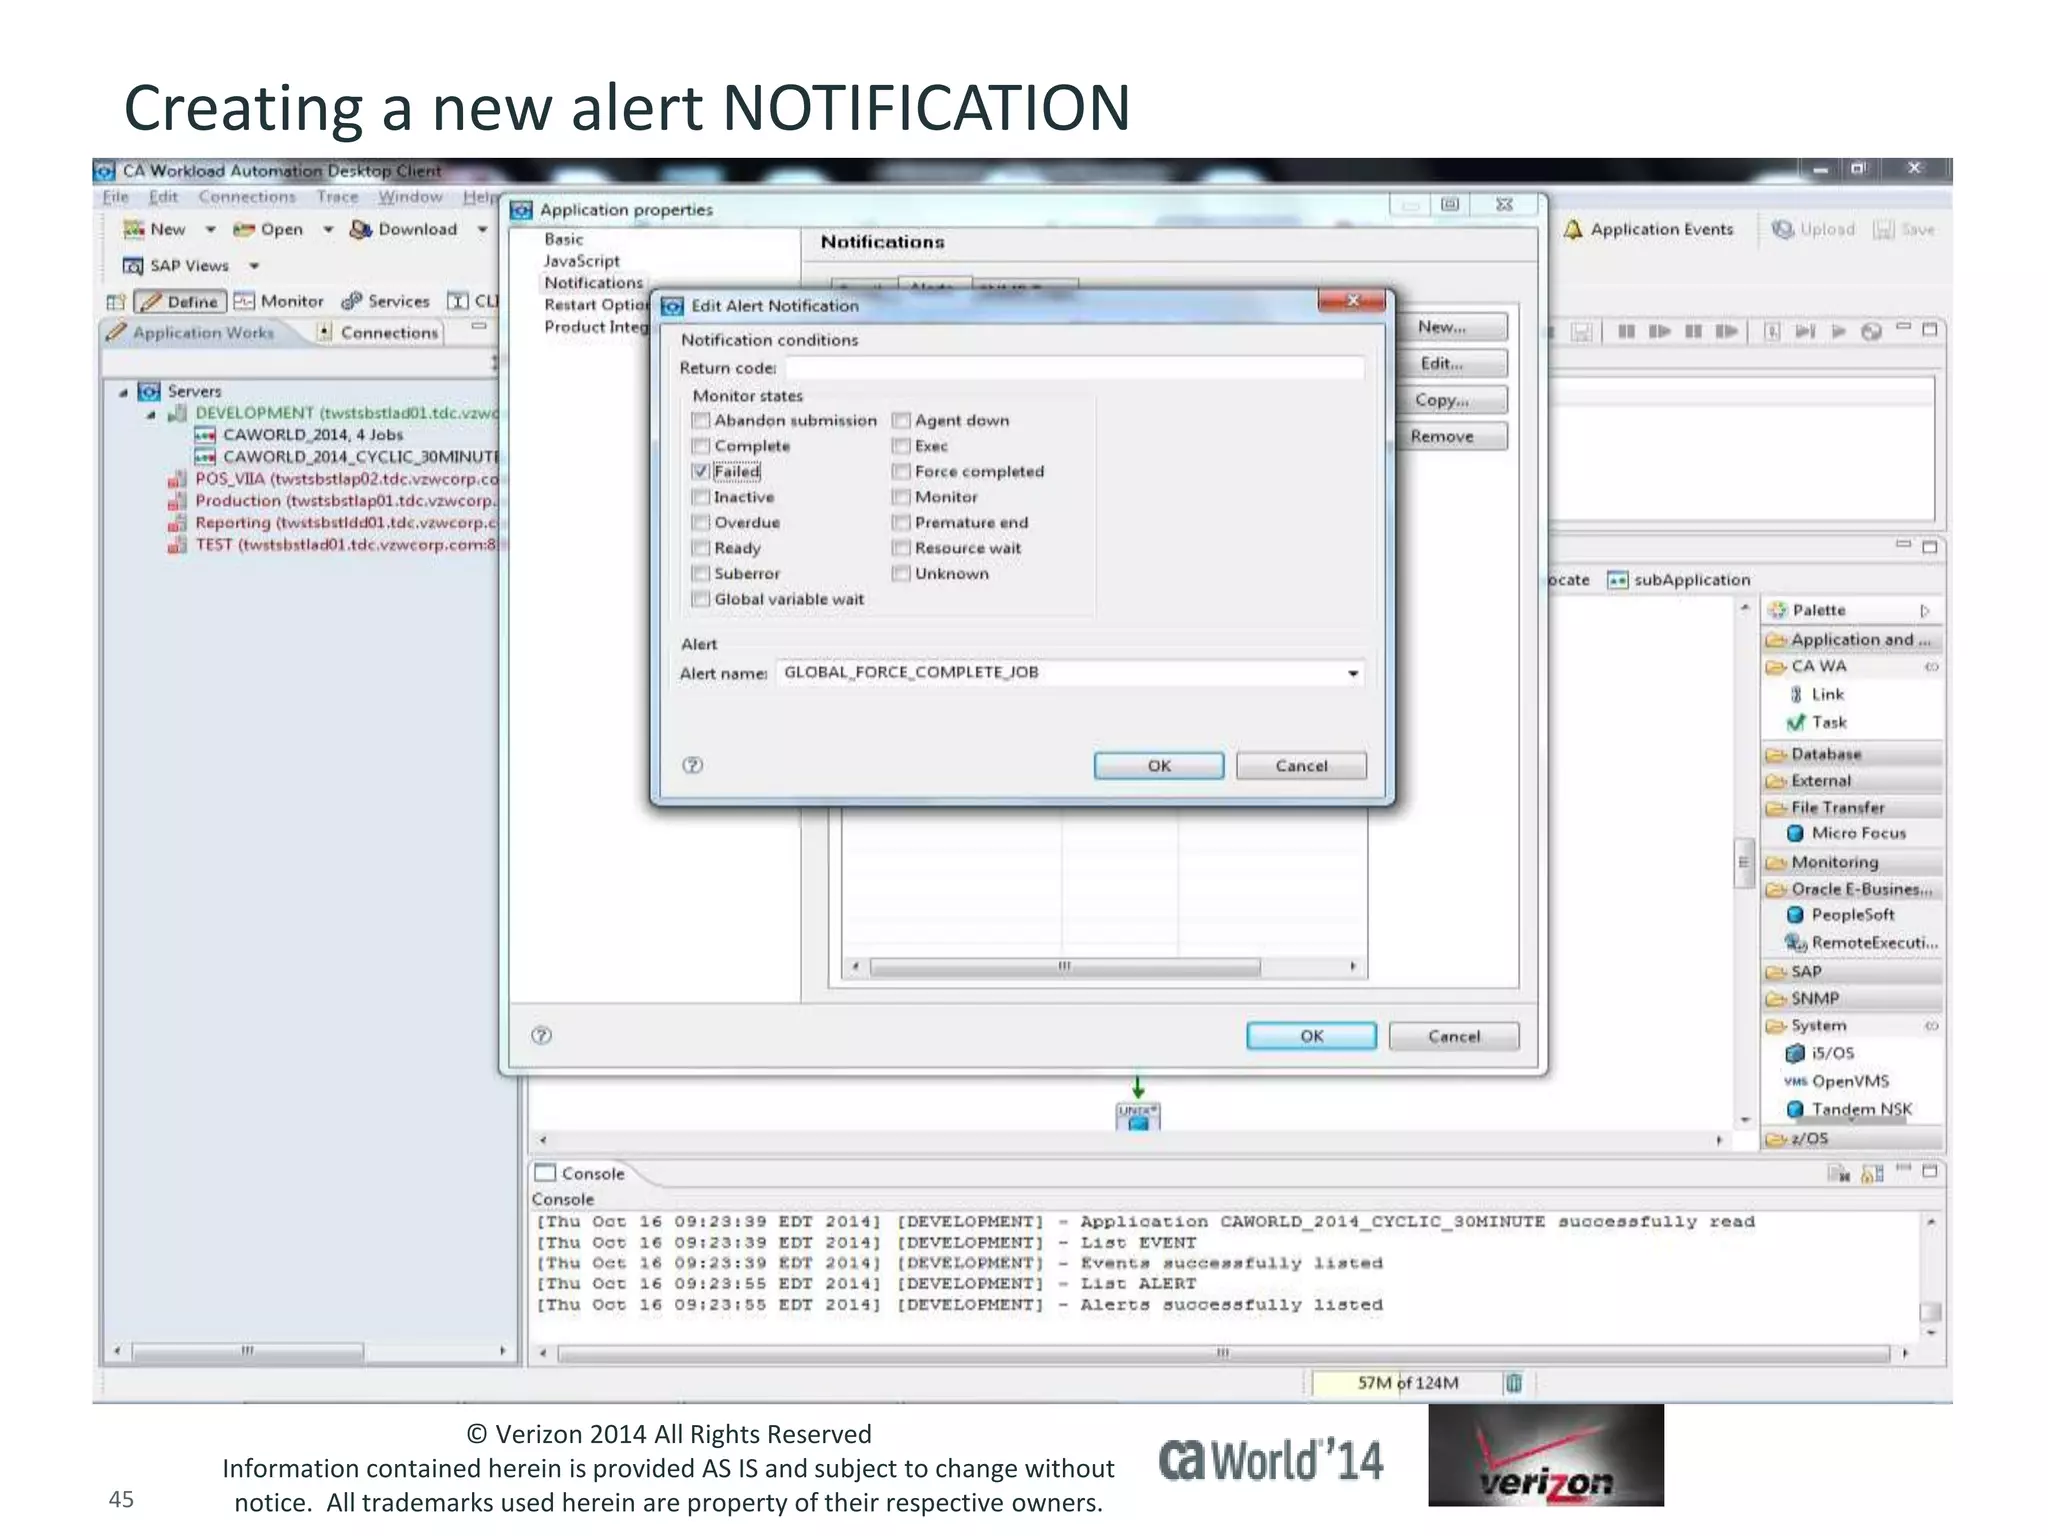Select i5/OS in palette
Viewport: 2048px width, 1536px height.
pos(1821,1053)
